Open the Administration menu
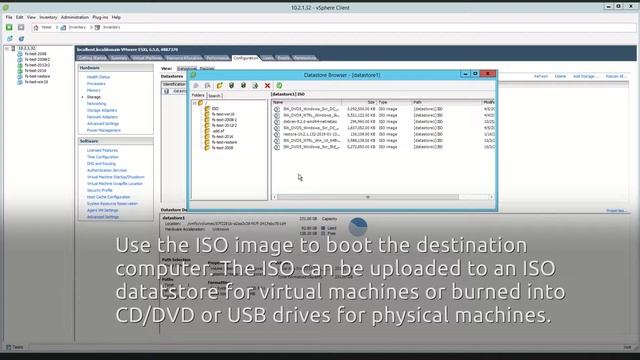 click(x=75, y=17)
